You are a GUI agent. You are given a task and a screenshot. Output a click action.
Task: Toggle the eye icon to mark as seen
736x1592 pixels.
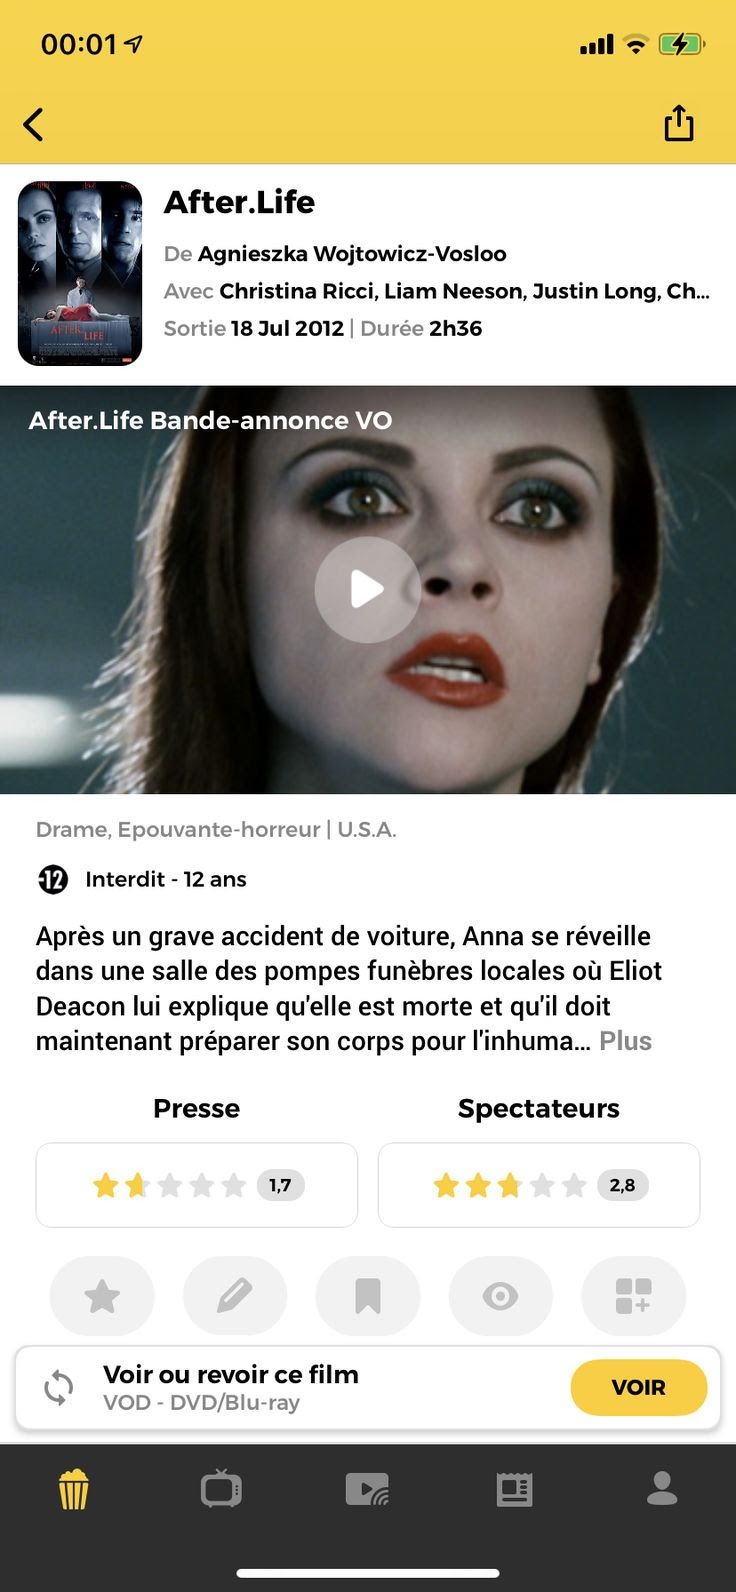[x=501, y=1297]
